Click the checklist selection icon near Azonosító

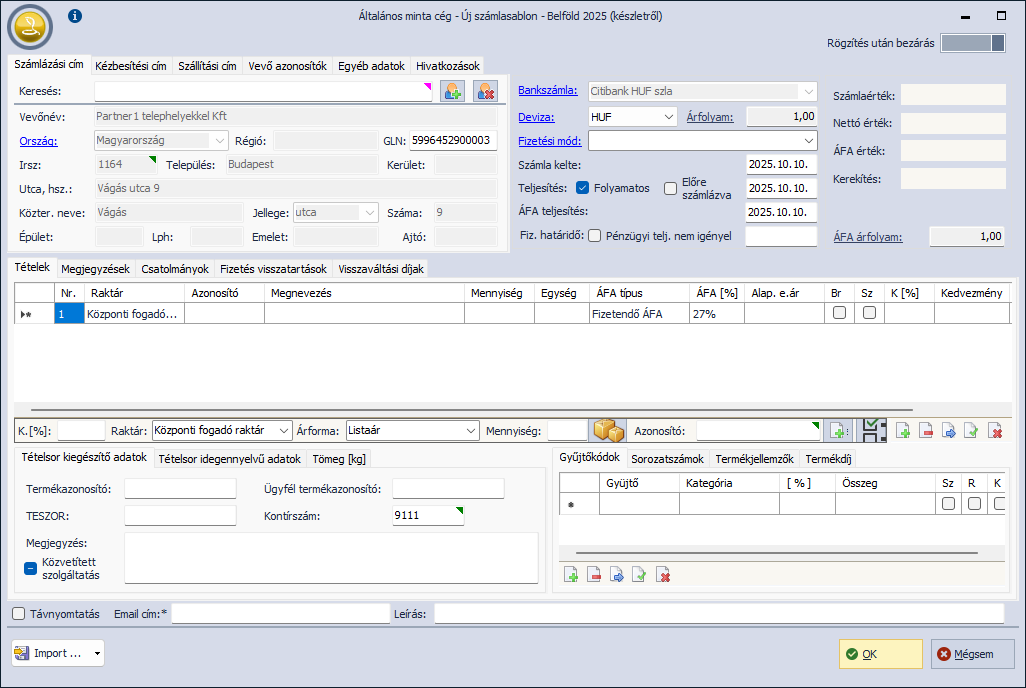point(873,430)
